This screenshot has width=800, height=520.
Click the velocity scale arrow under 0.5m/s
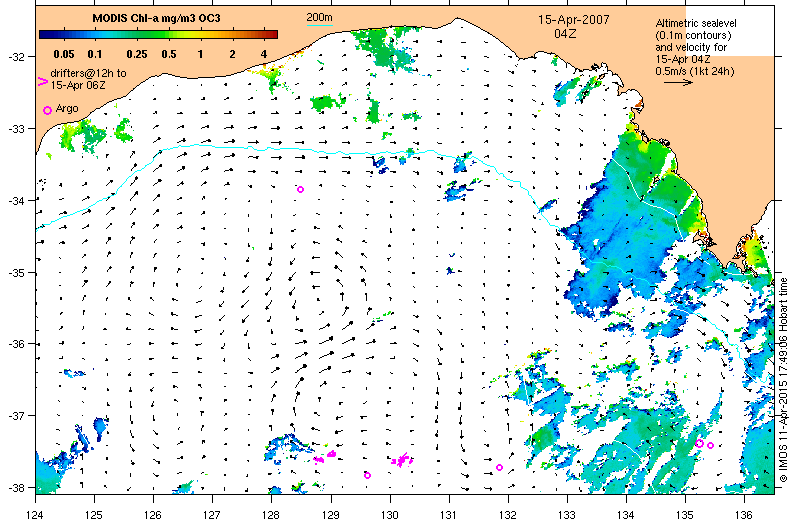[678, 82]
